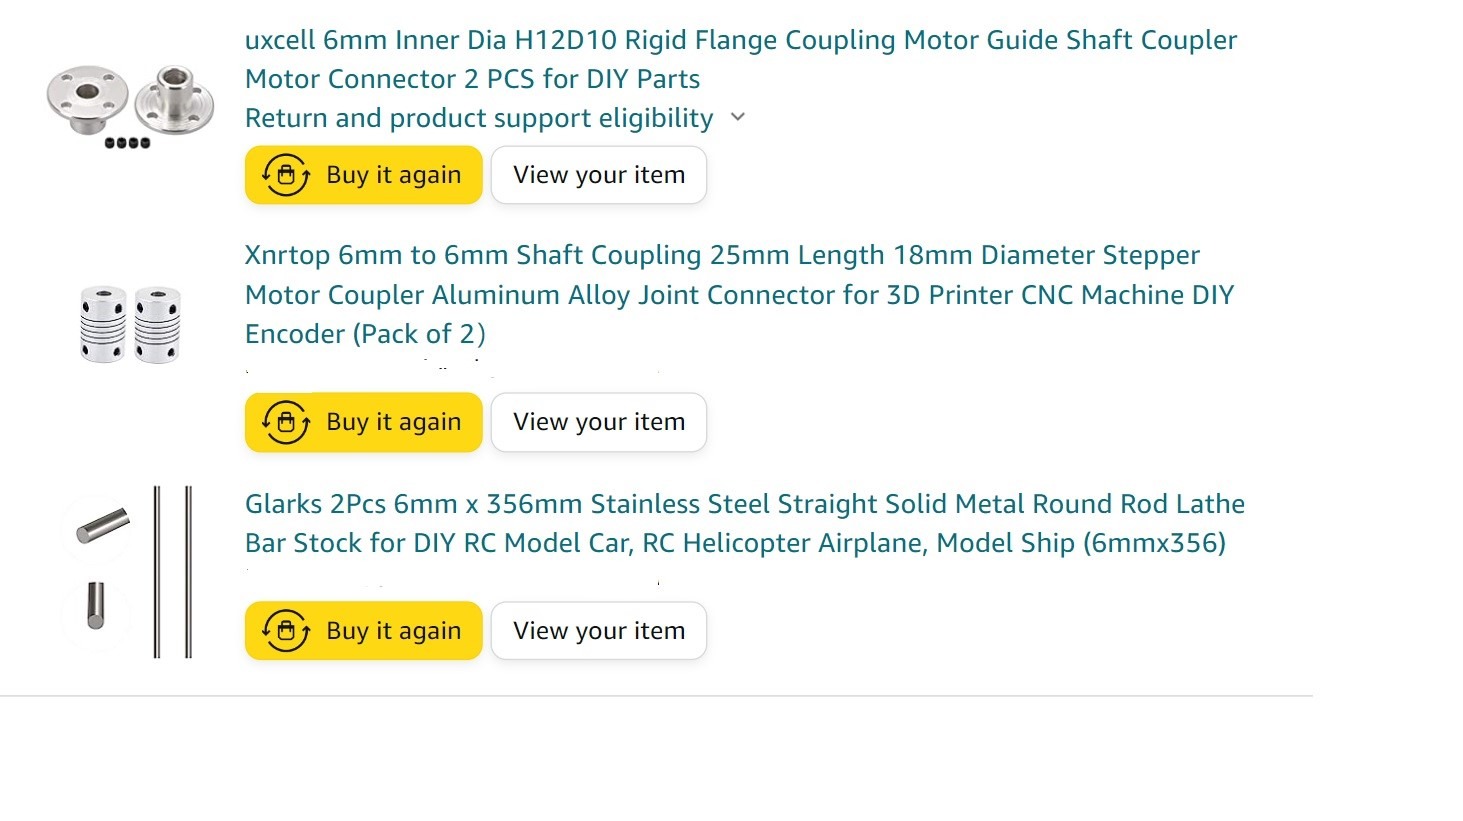
Task: Open Return and product support eligibility details
Action: pyautogui.click(x=479, y=118)
